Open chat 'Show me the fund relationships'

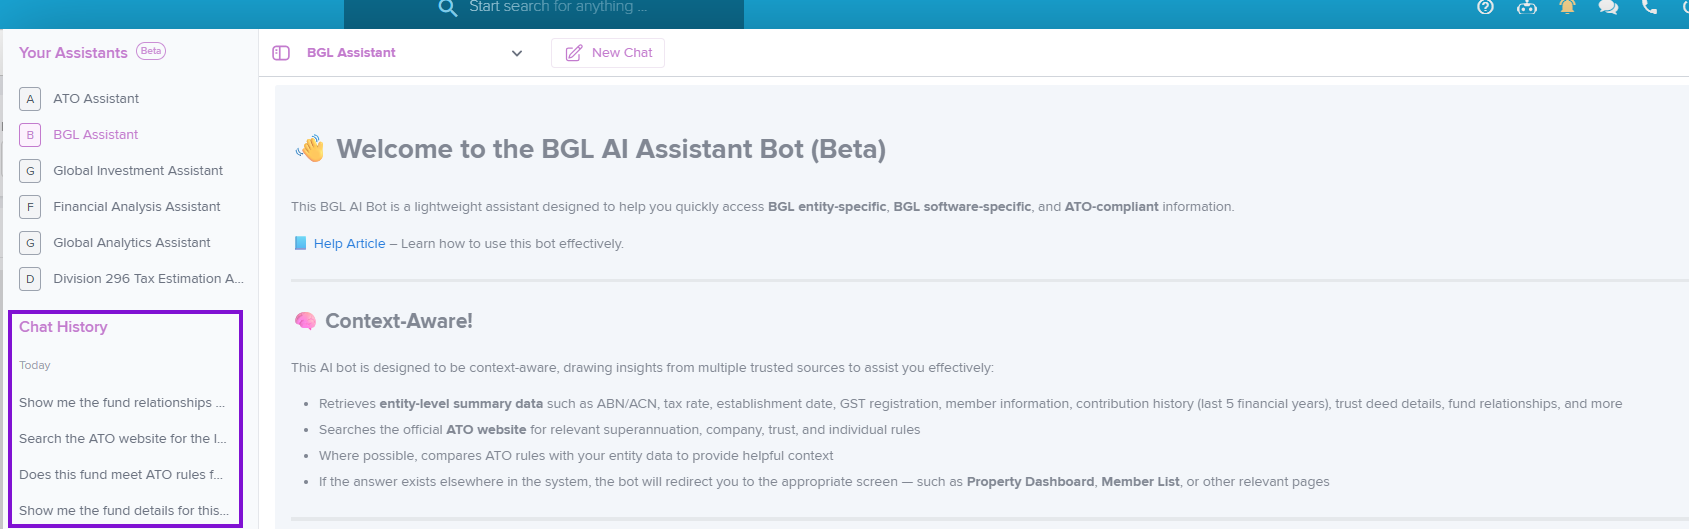tap(122, 402)
